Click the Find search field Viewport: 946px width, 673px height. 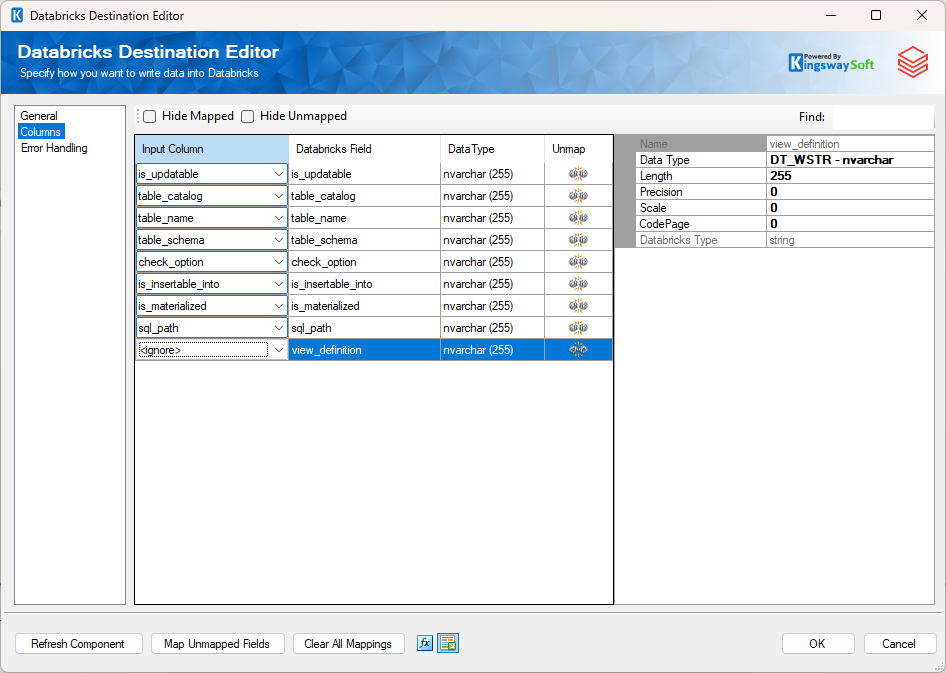(883, 117)
